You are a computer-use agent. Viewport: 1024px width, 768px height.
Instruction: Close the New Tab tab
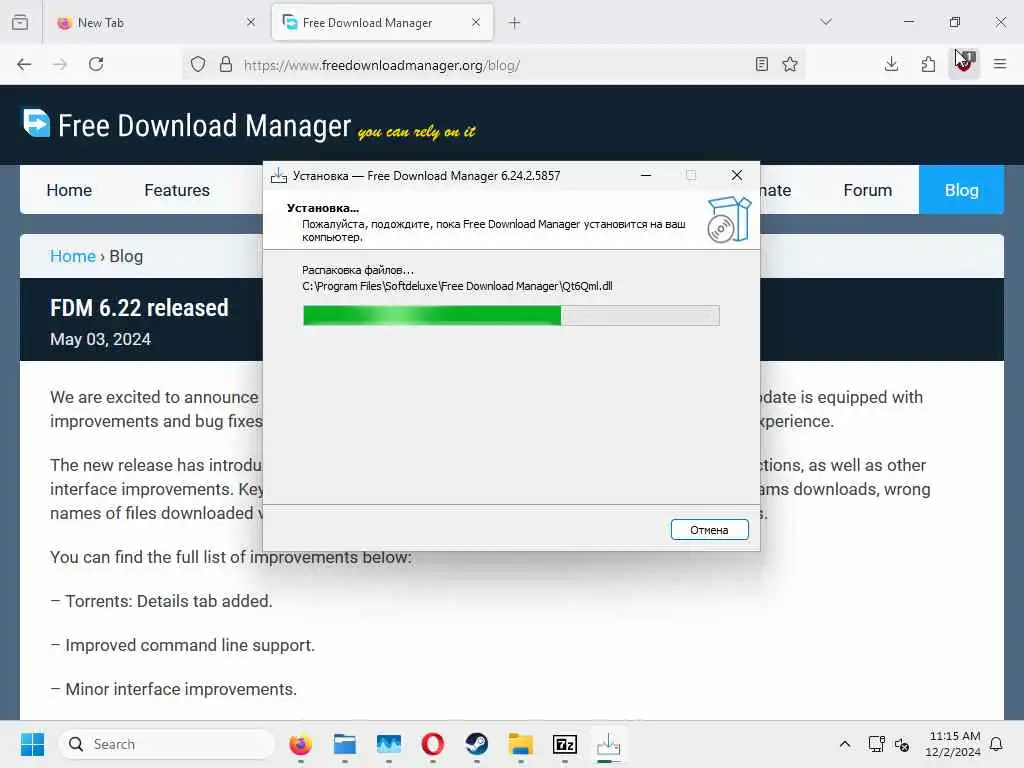pos(251,22)
